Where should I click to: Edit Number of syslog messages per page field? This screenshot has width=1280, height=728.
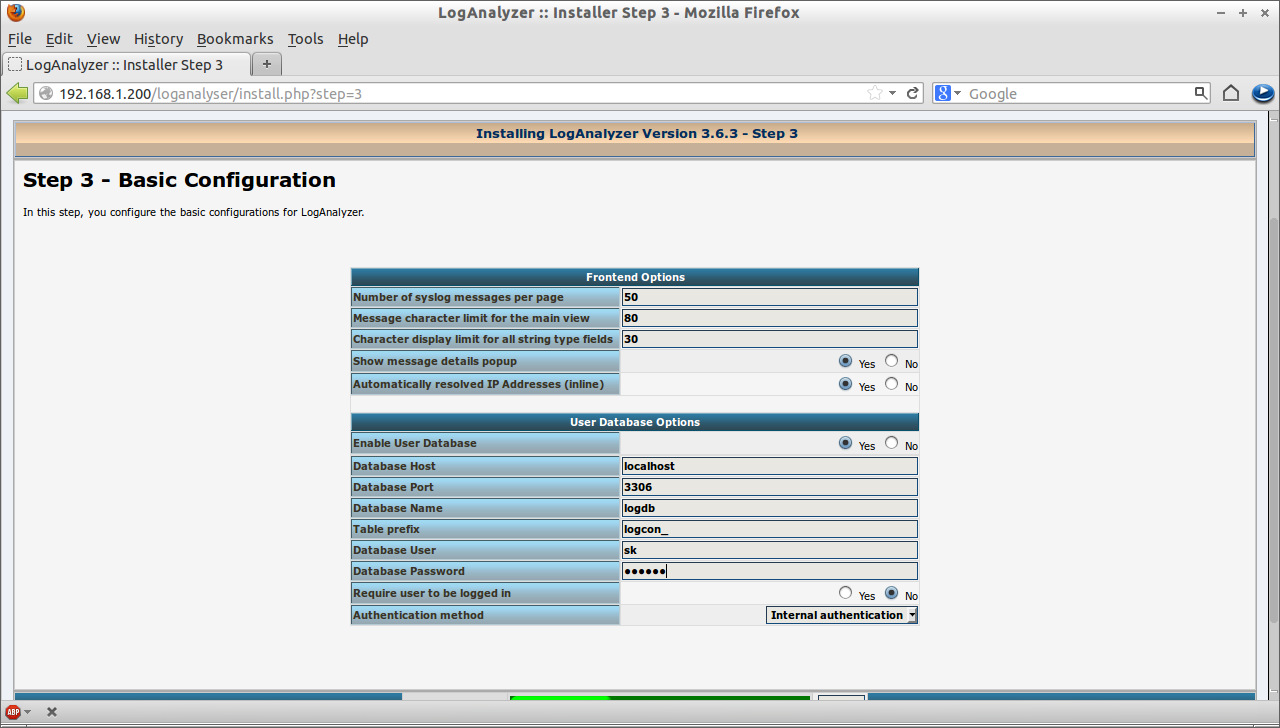769,297
